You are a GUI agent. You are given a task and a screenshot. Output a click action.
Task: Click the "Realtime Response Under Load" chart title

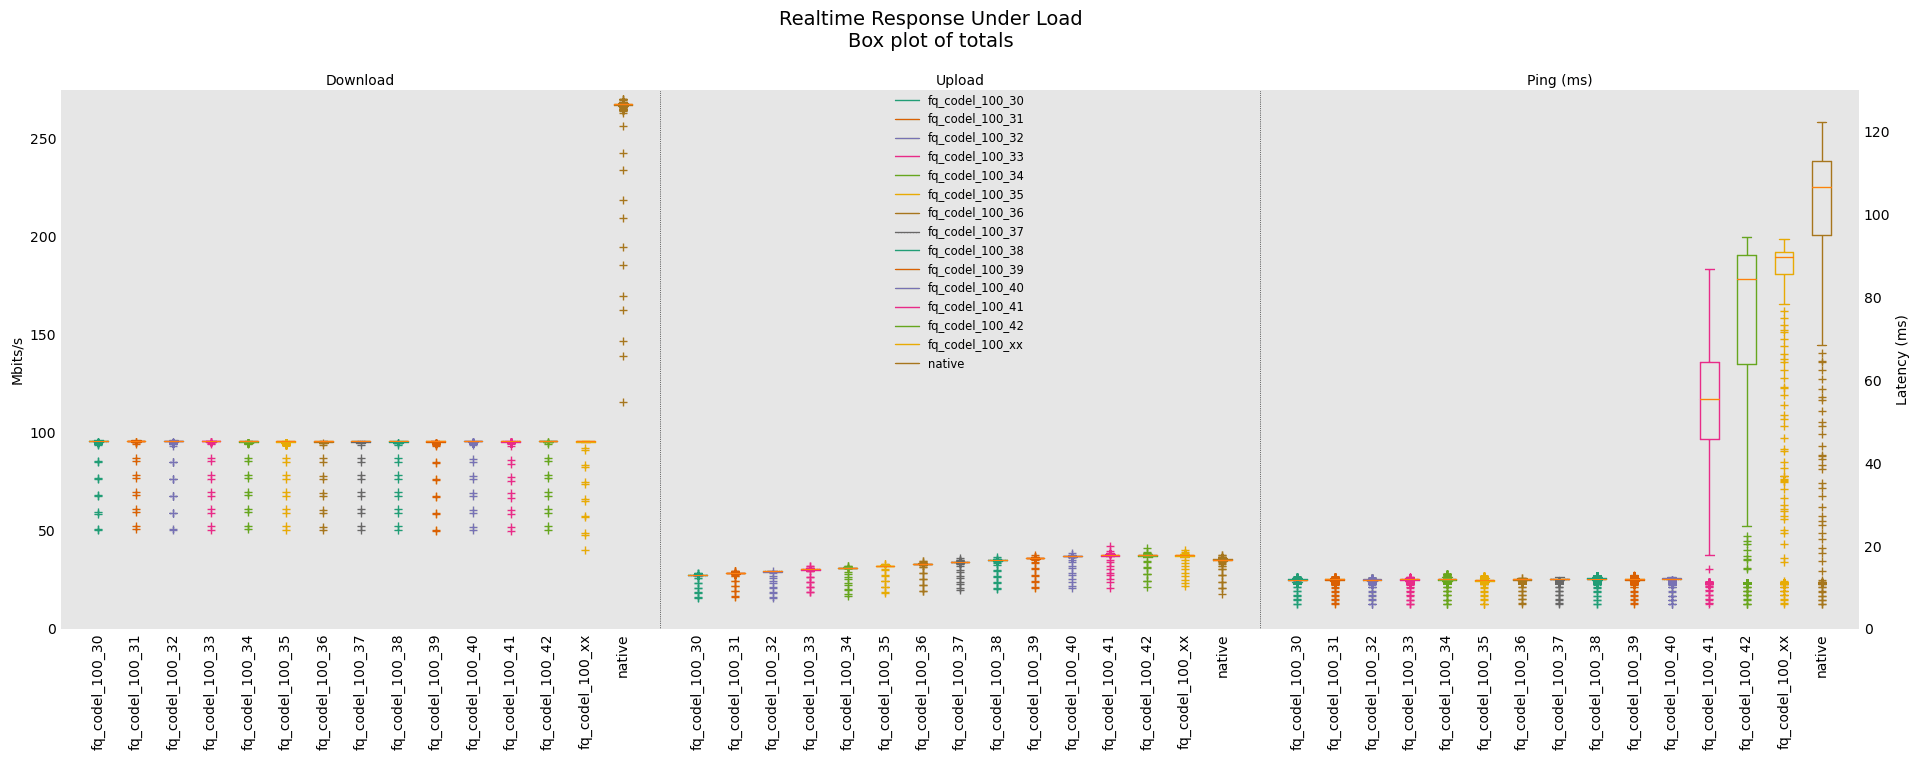click(x=930, y=19)
